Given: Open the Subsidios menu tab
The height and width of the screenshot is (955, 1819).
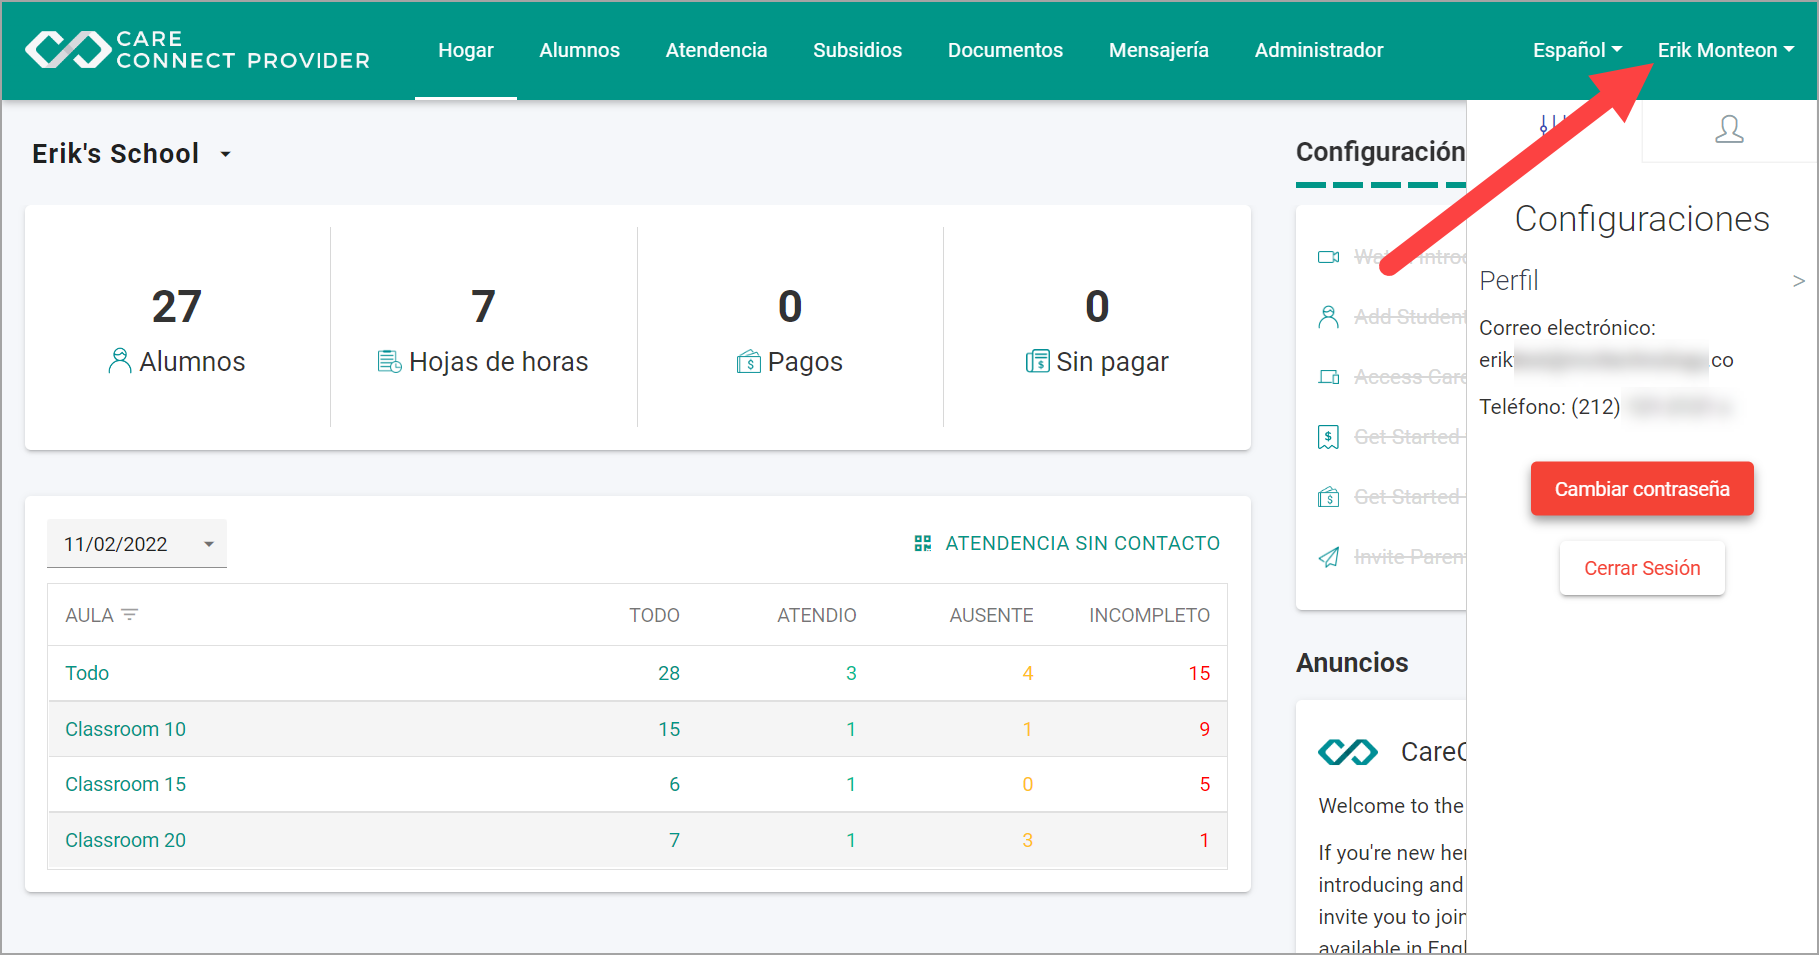Looking at the screenshot, I should [x=857, y=50].
